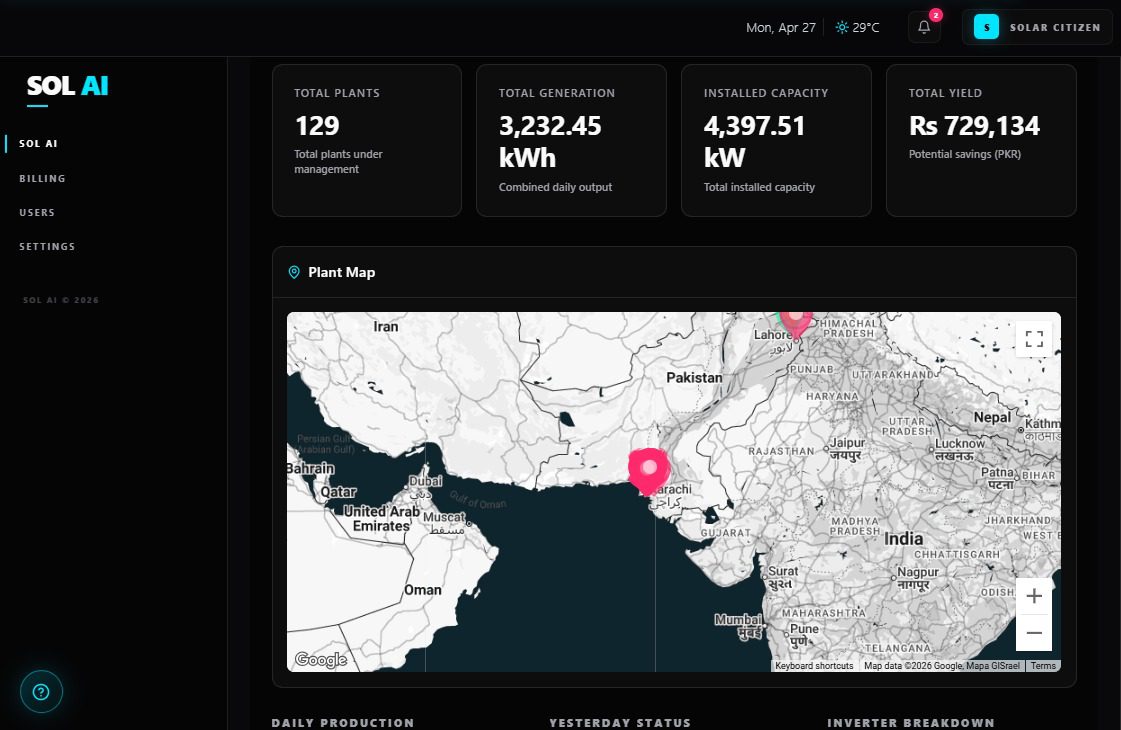This screenshot has height=730, width=1121.
Task: Click the Plant Map heading
Action: (342, 272)
